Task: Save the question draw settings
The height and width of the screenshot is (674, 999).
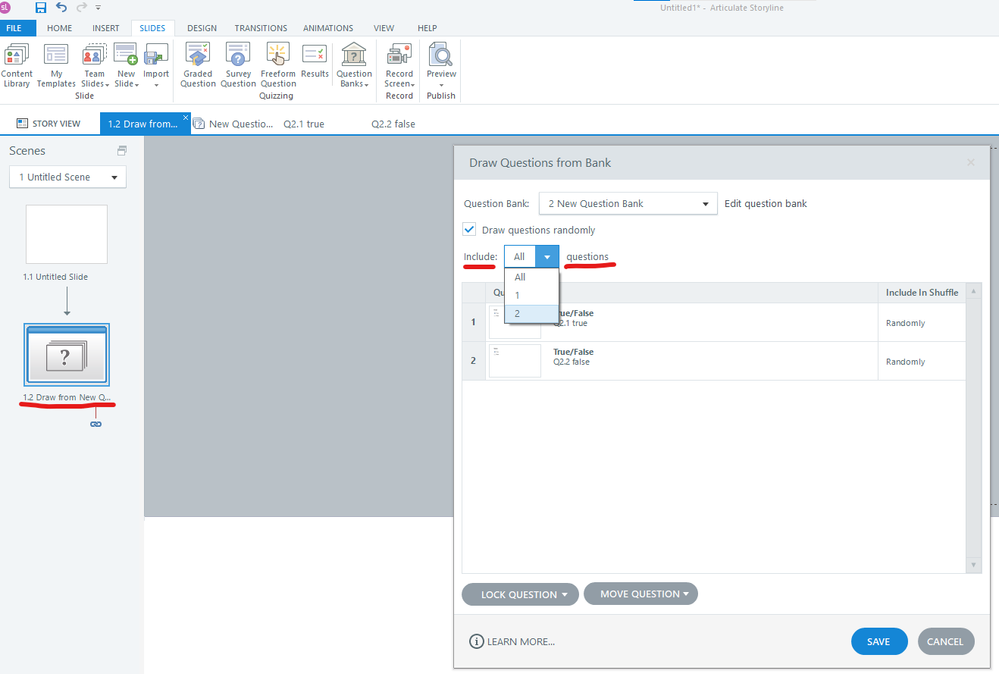Action: 878,642
